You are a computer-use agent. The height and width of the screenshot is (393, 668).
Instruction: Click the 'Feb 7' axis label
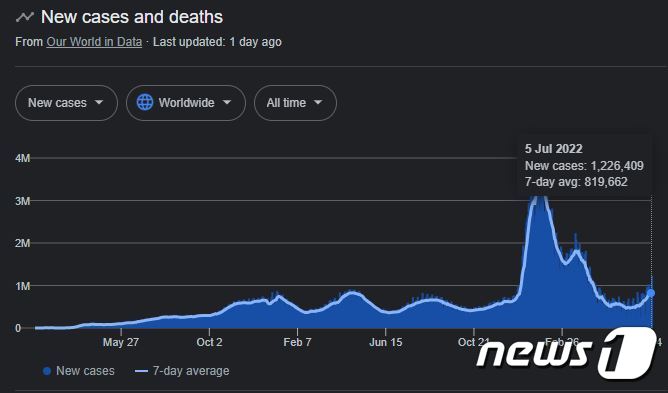[297, 342]
